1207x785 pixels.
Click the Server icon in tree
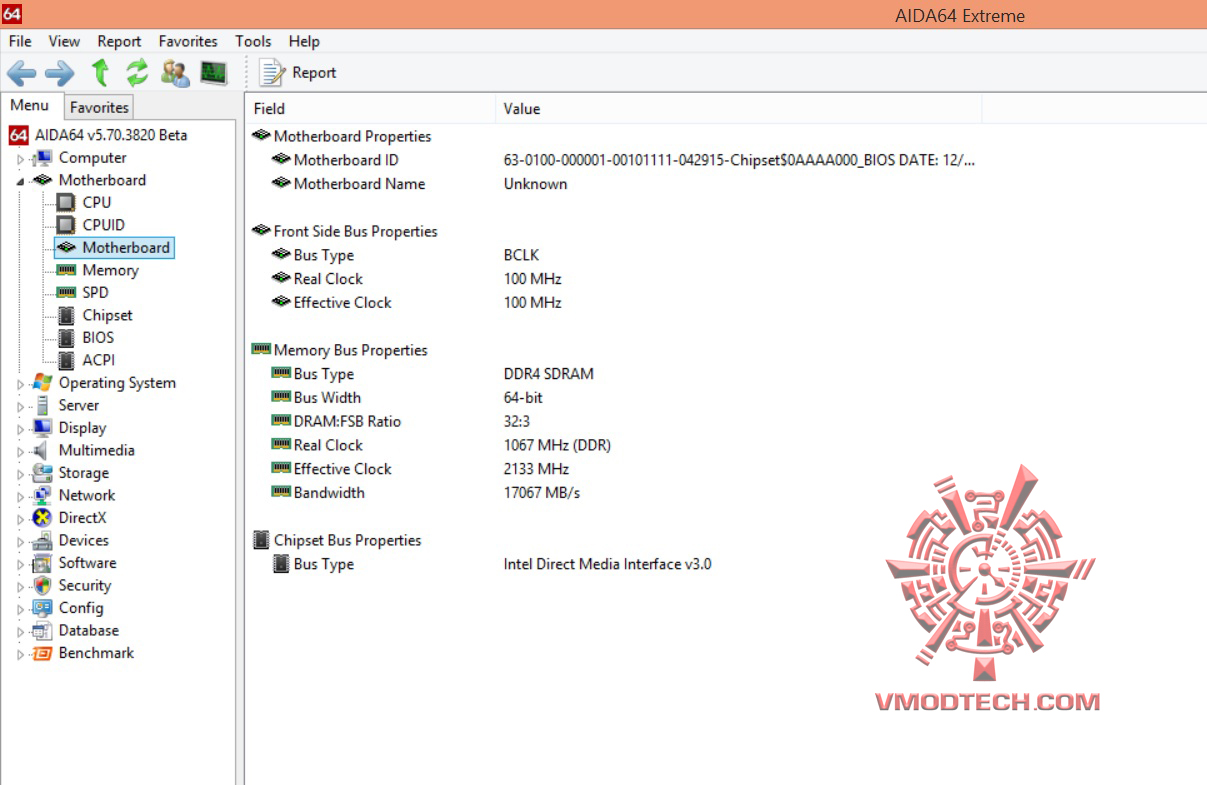click(42, 405)
